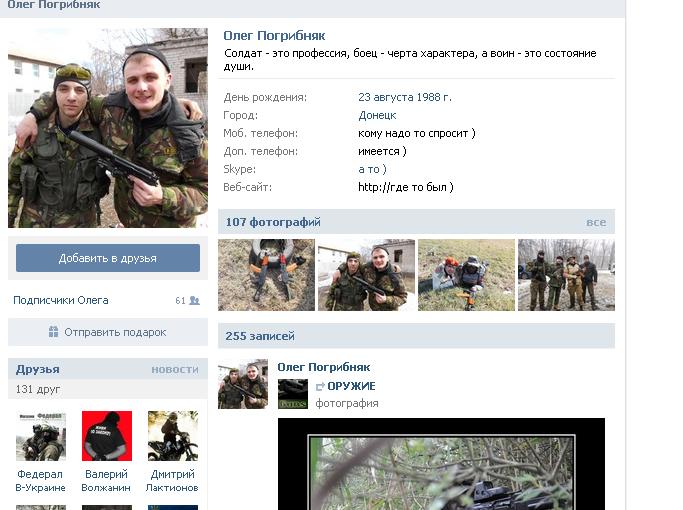Open friend Валерий Волжанин's red avatar
This screenshot has height=510, width=683.
point(107,436)
